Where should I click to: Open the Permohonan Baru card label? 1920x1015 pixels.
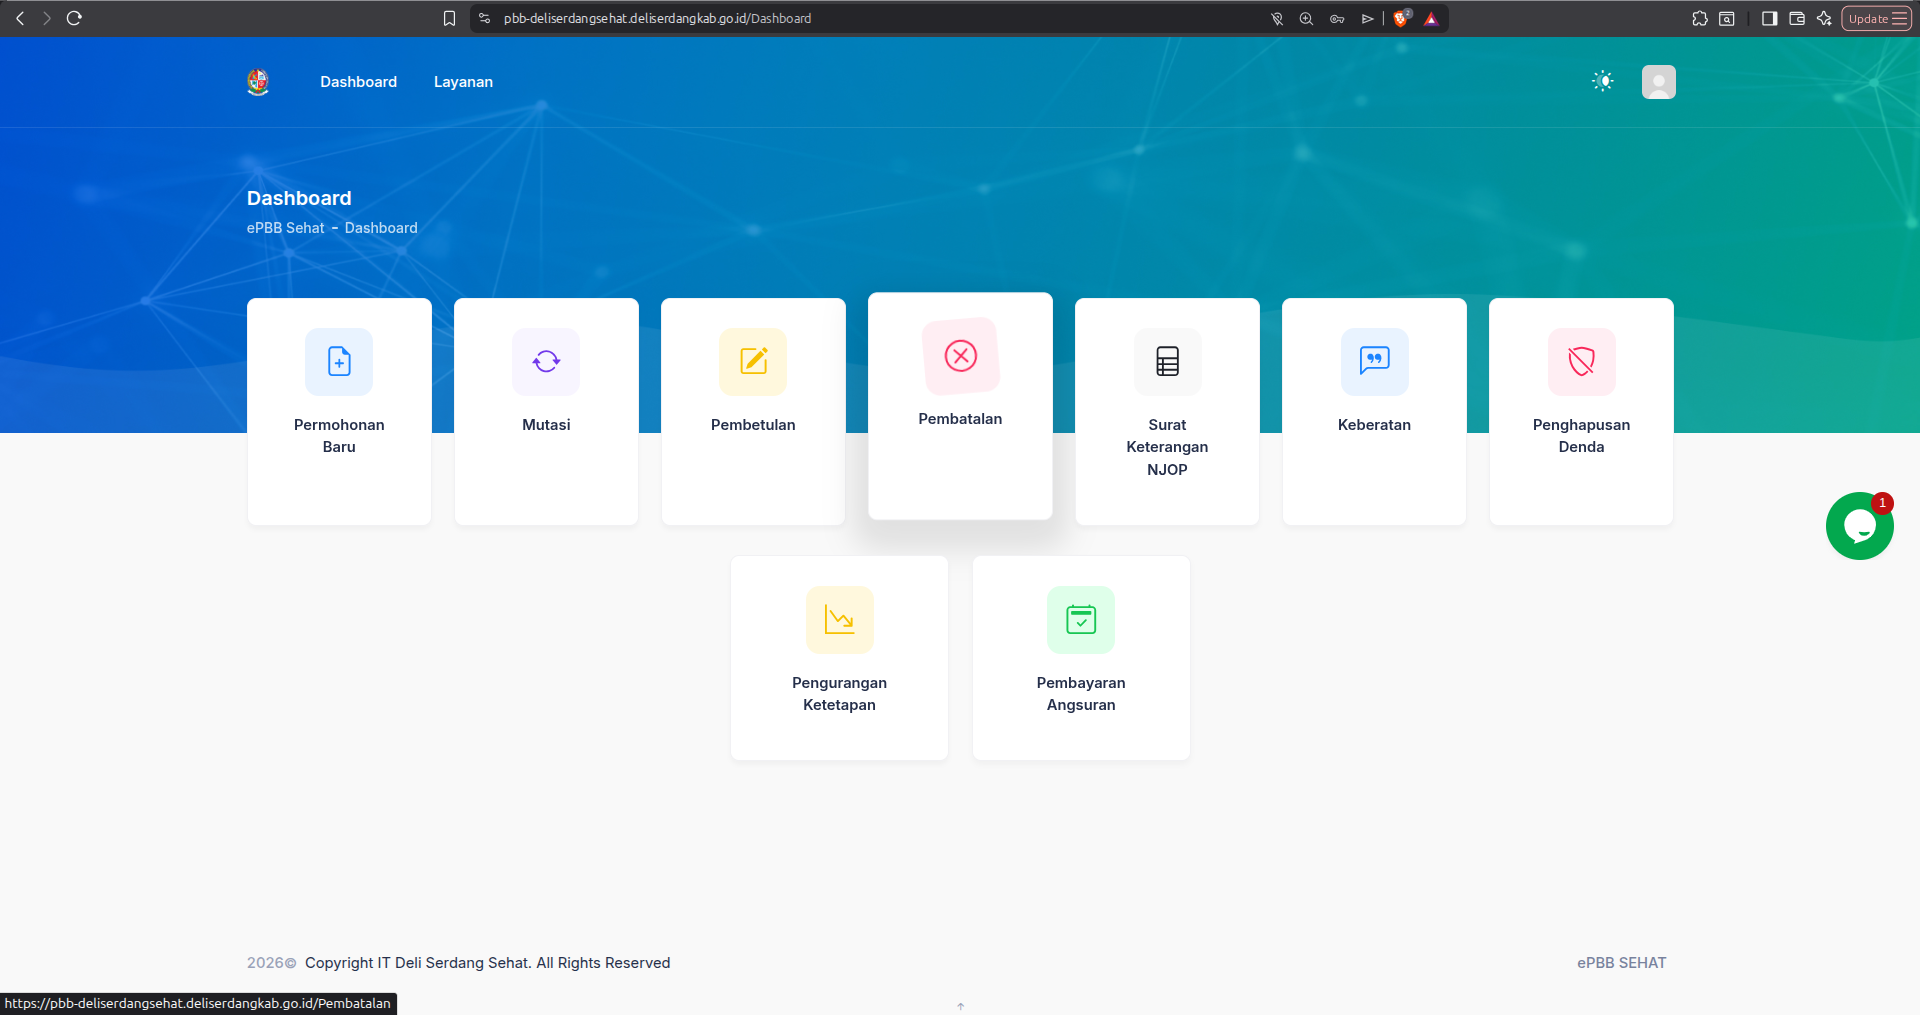339,436
